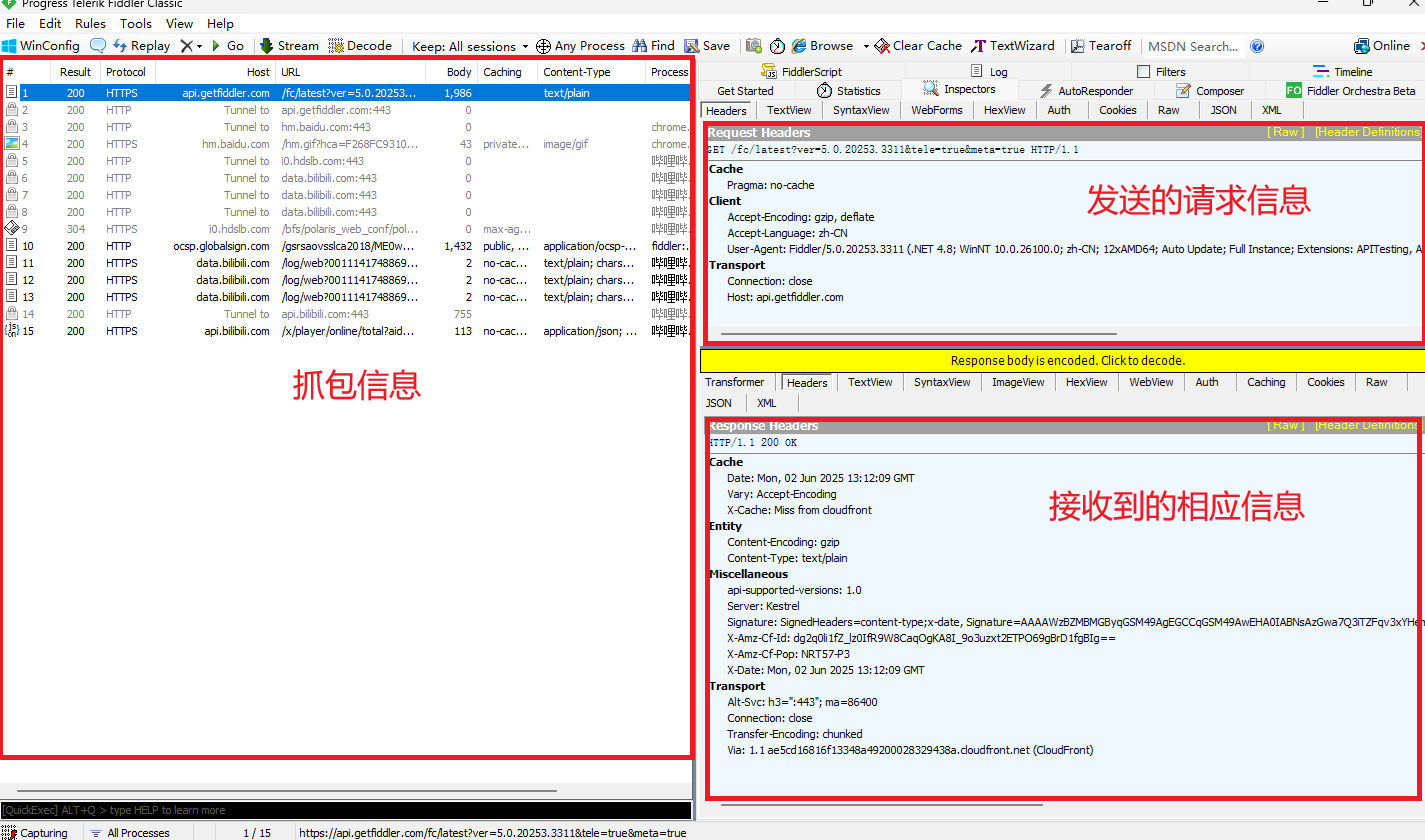This screenshot has height=840, width=1425.
Task: Open the Get Started tab
Action: pyautogui.click(x=745, y=91)
